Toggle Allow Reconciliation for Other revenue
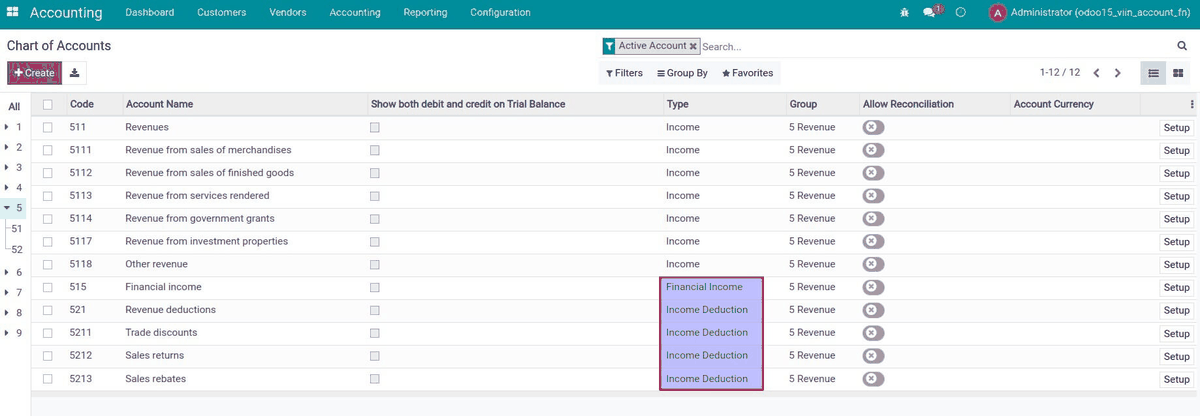 (874, 264)
